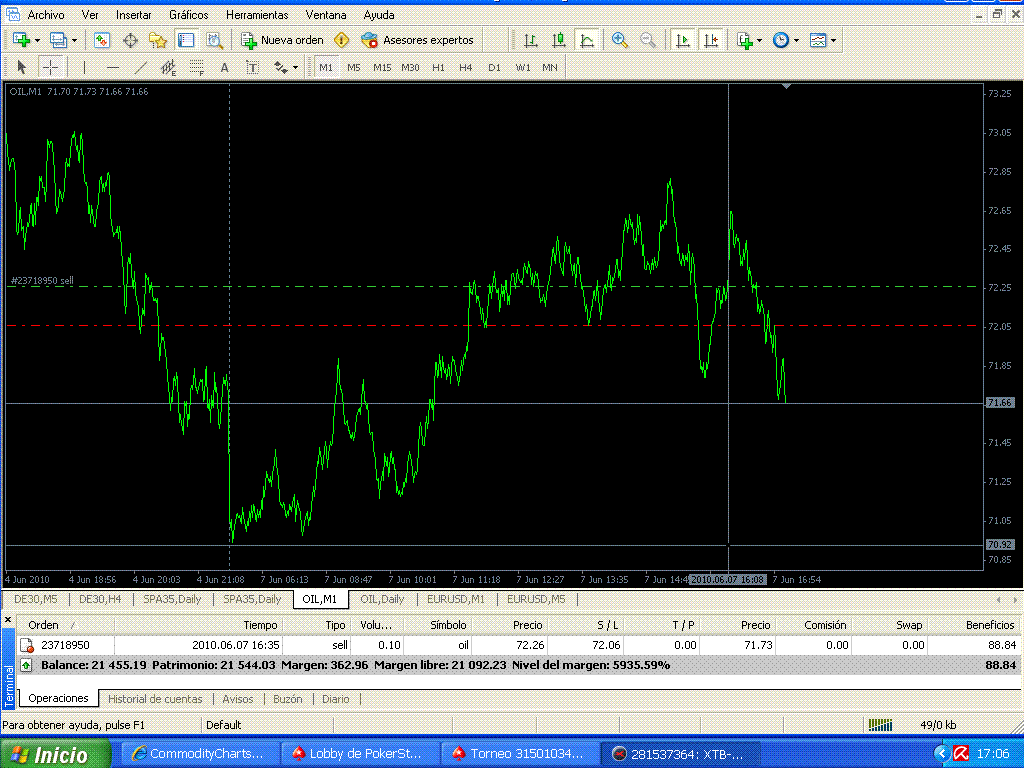Screen dimensions: 1024x768
Task: Switch to the EURUSD,M1 chart tab
Action: coord(455,599)
